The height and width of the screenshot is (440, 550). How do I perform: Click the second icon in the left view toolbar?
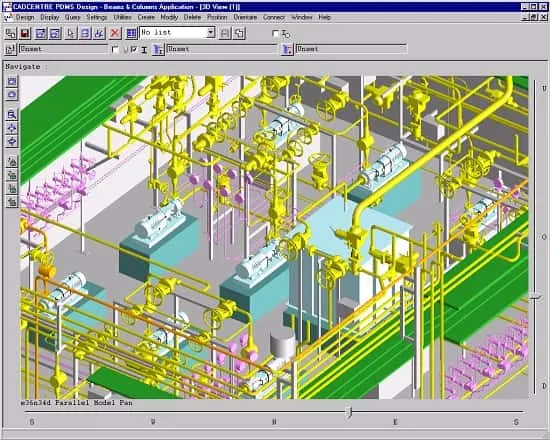(x=12, y=95)
